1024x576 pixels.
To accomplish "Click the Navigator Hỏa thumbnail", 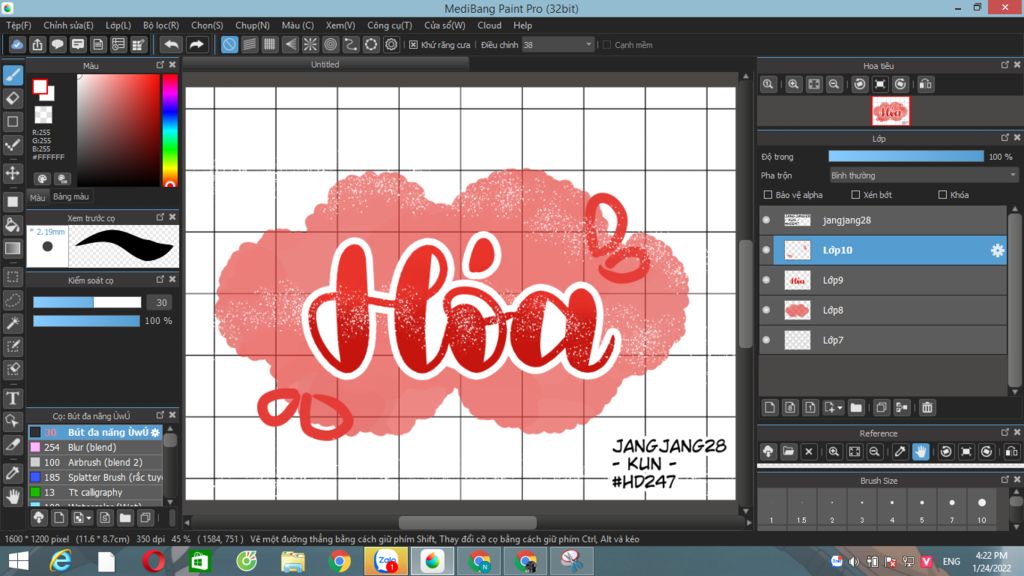I will [x=890, y=111].
